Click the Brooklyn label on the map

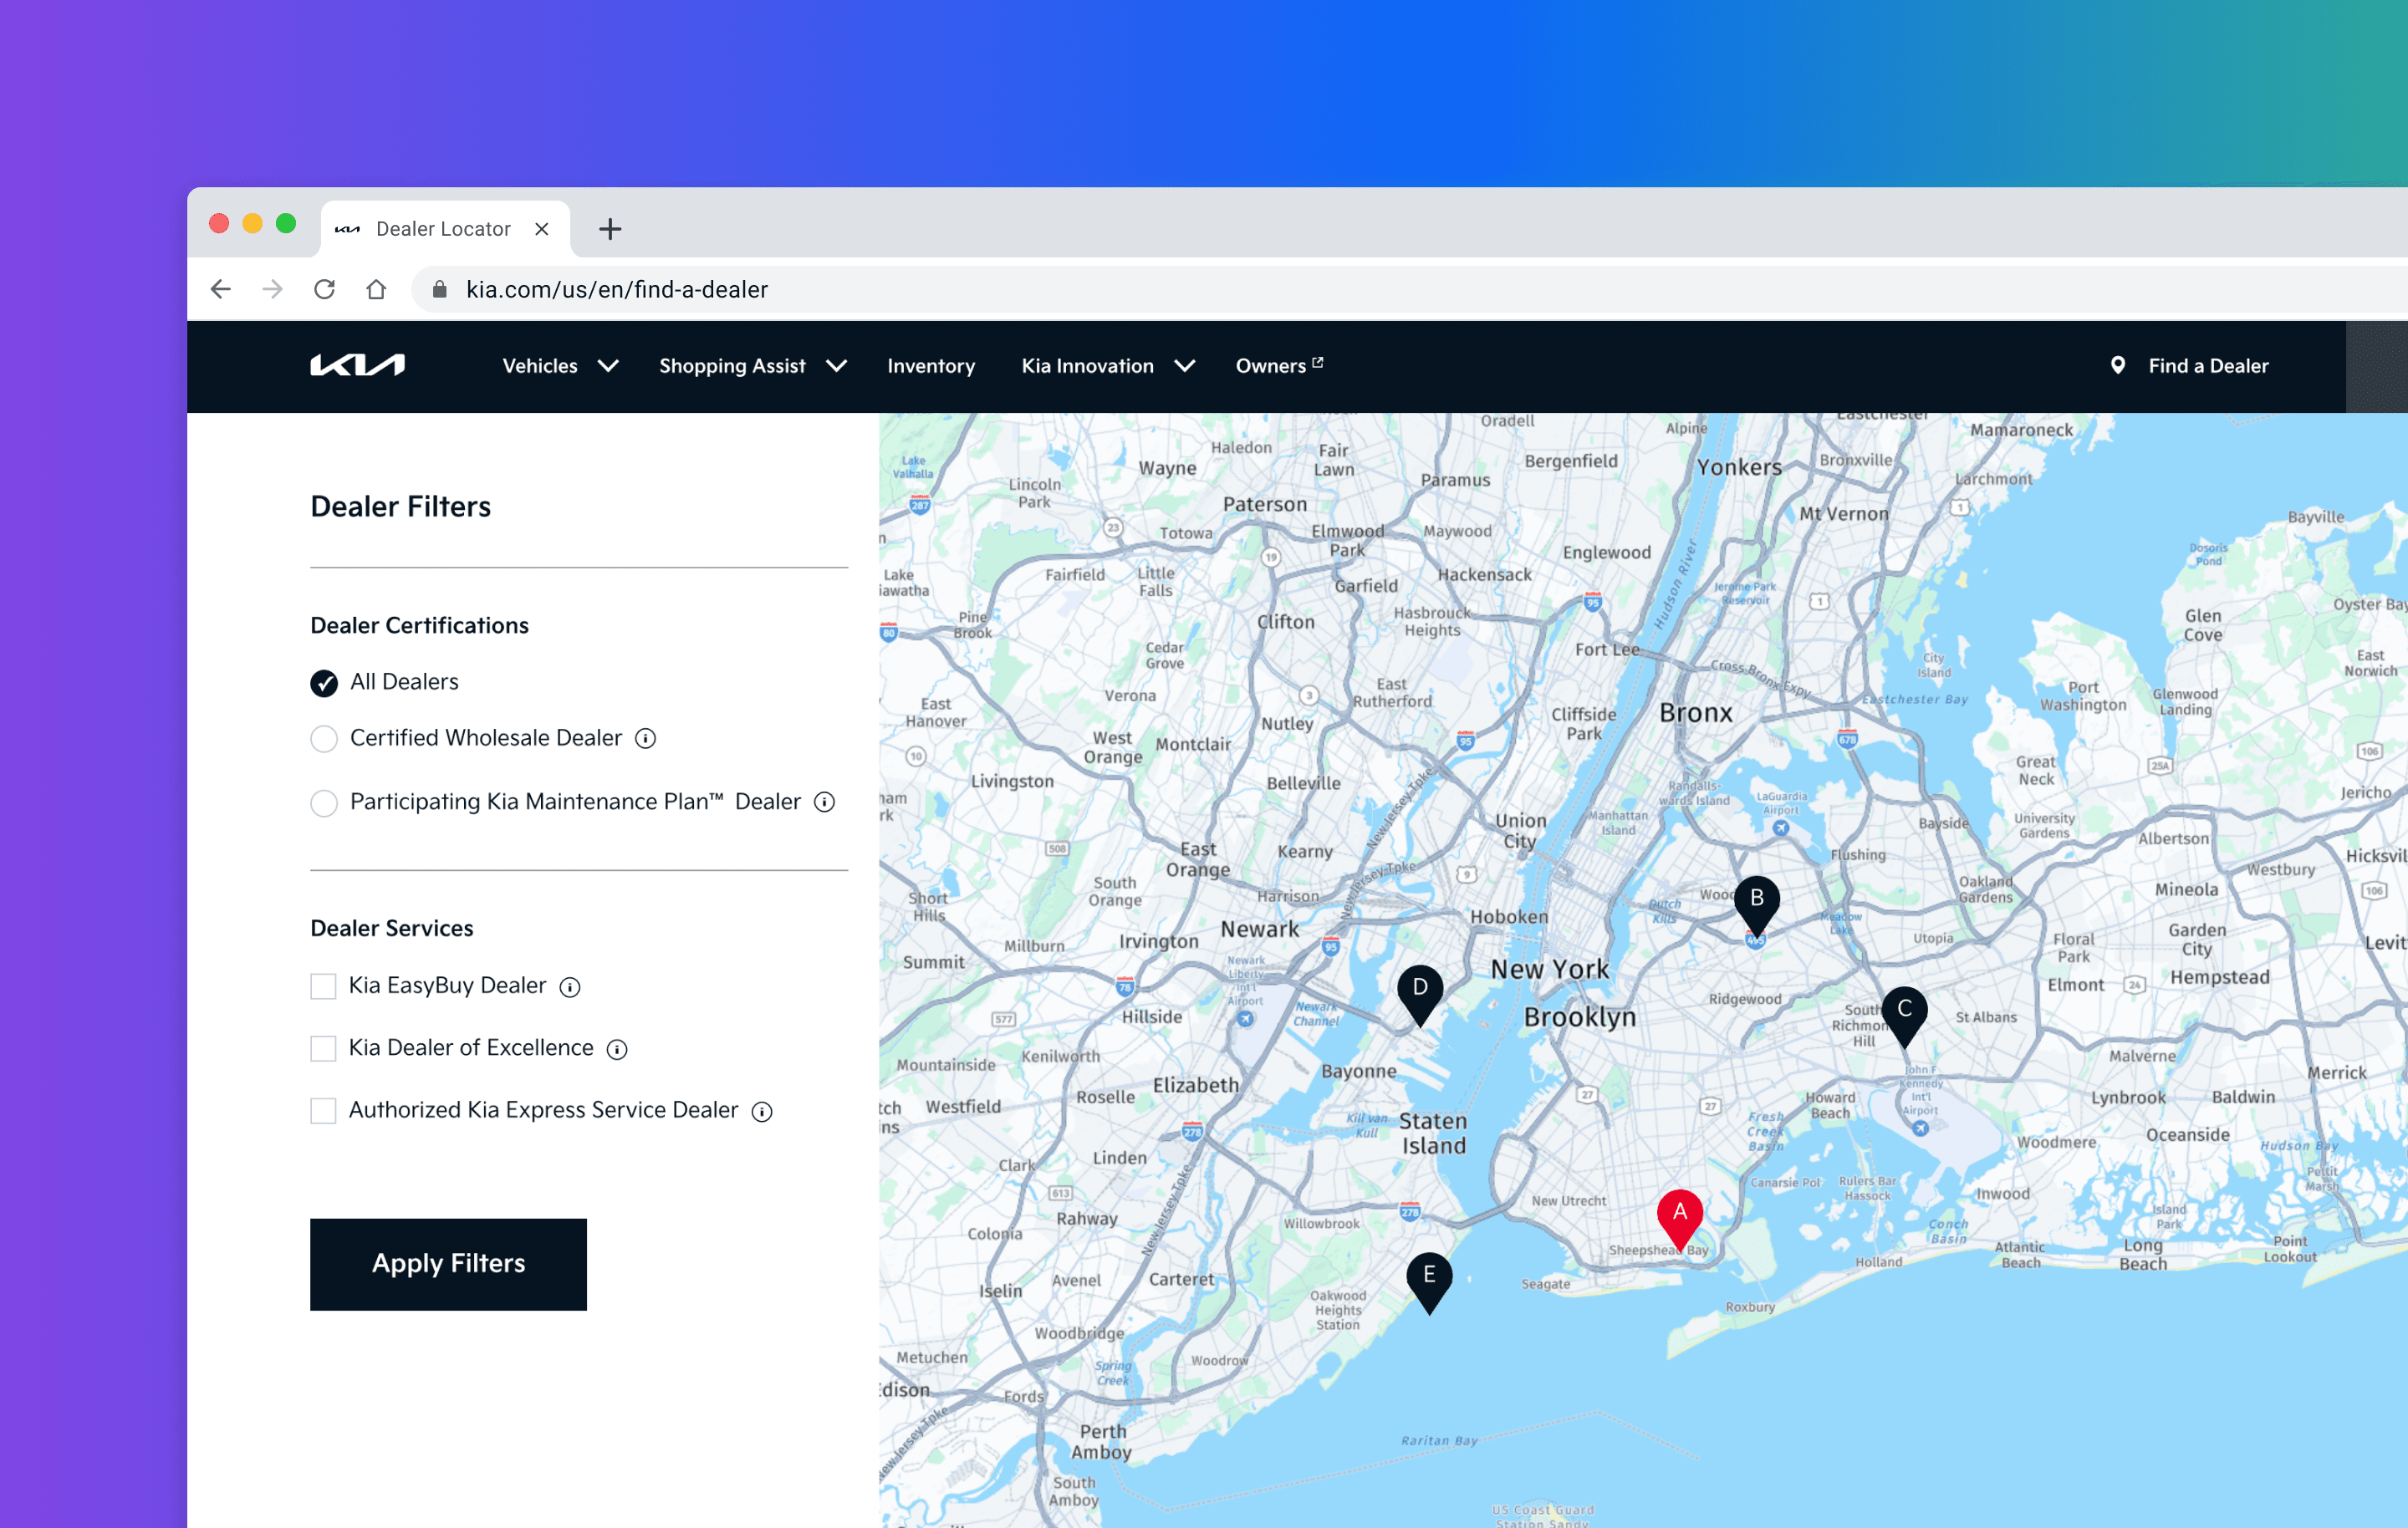1580,1017
